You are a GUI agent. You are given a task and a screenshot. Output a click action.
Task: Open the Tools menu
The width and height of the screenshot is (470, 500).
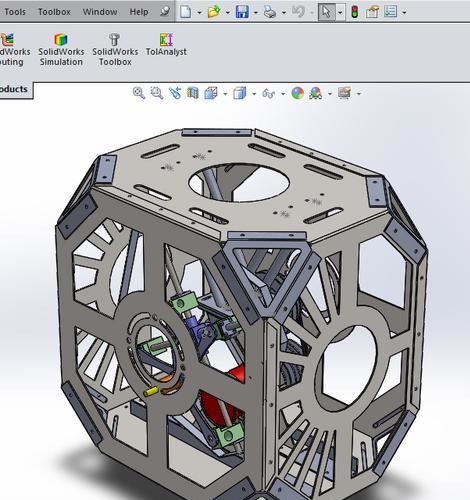[15, 12]
